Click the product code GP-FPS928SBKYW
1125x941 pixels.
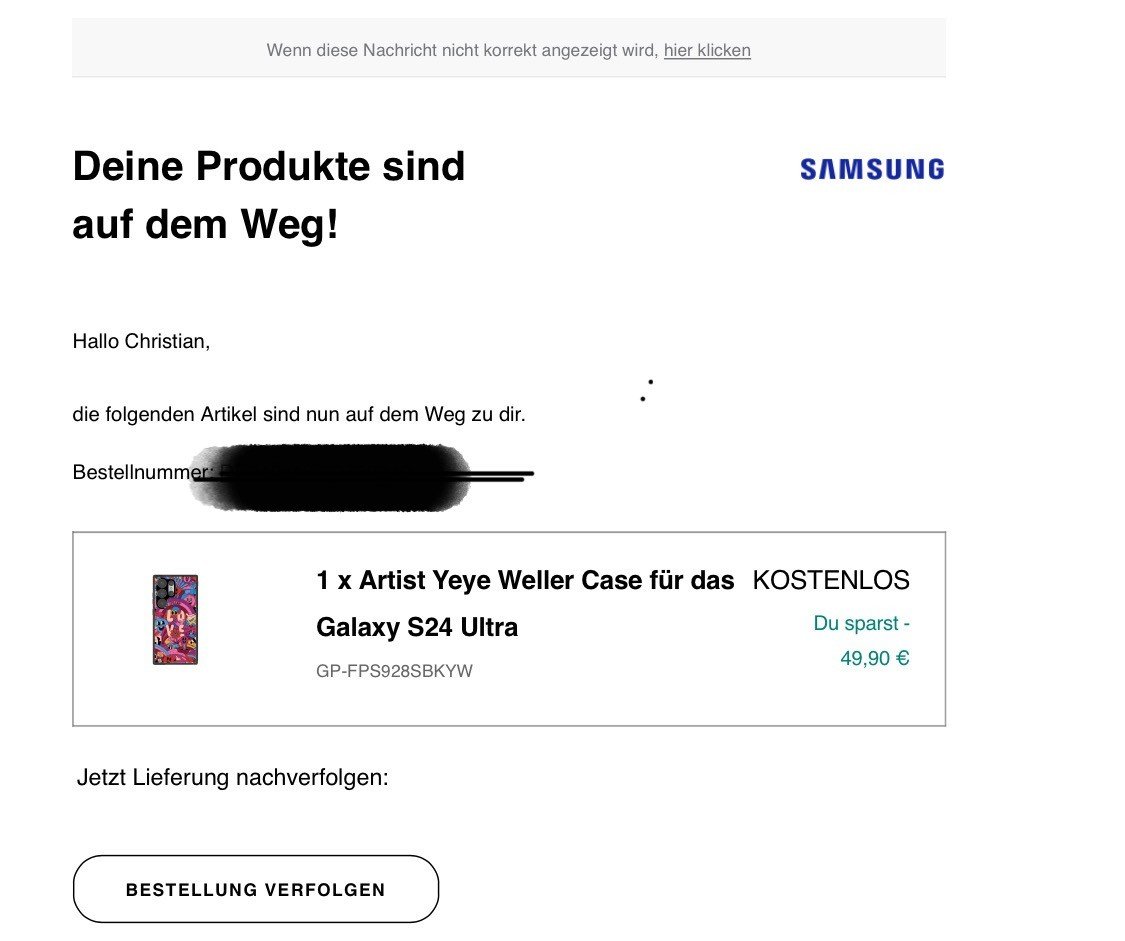click(394, 671)
